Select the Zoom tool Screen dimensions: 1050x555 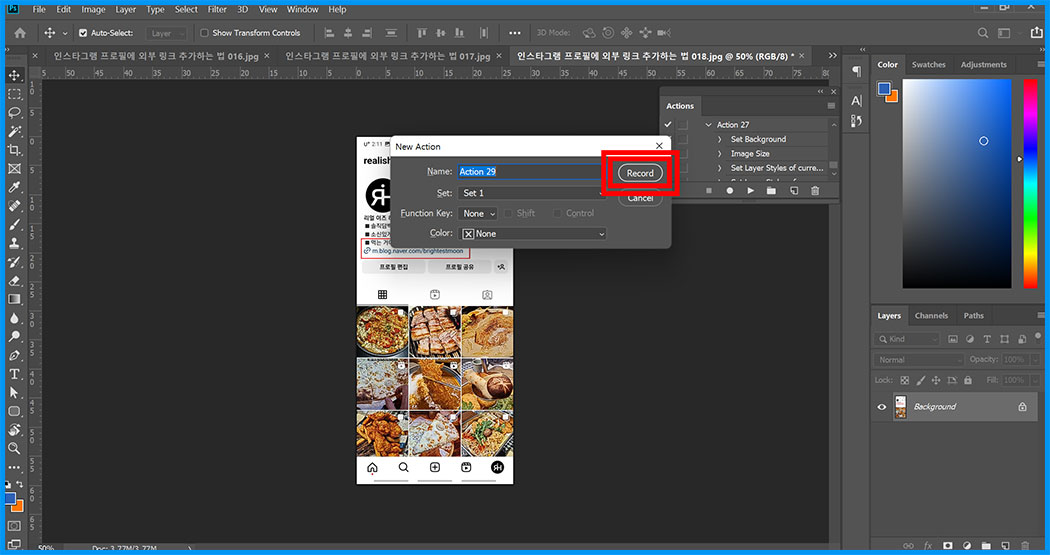click(14, 448)
